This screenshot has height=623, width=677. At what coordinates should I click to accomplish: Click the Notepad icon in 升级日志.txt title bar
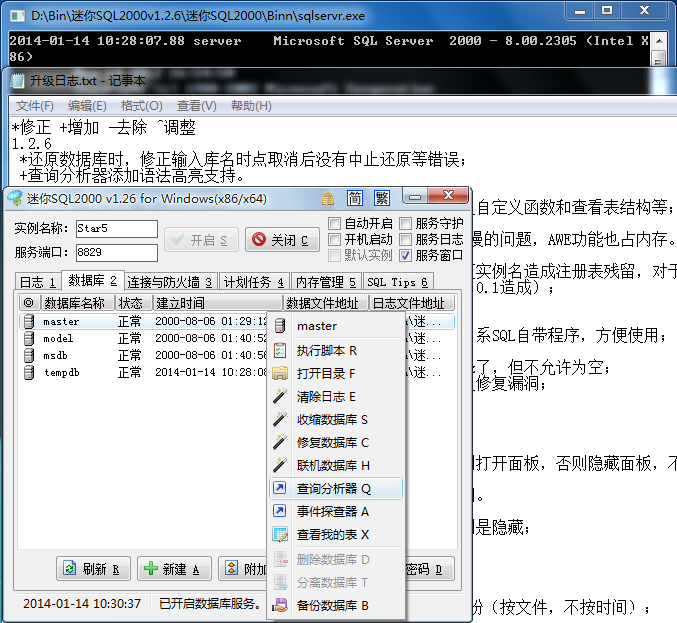pyautogui.click(x=17, y=80)
